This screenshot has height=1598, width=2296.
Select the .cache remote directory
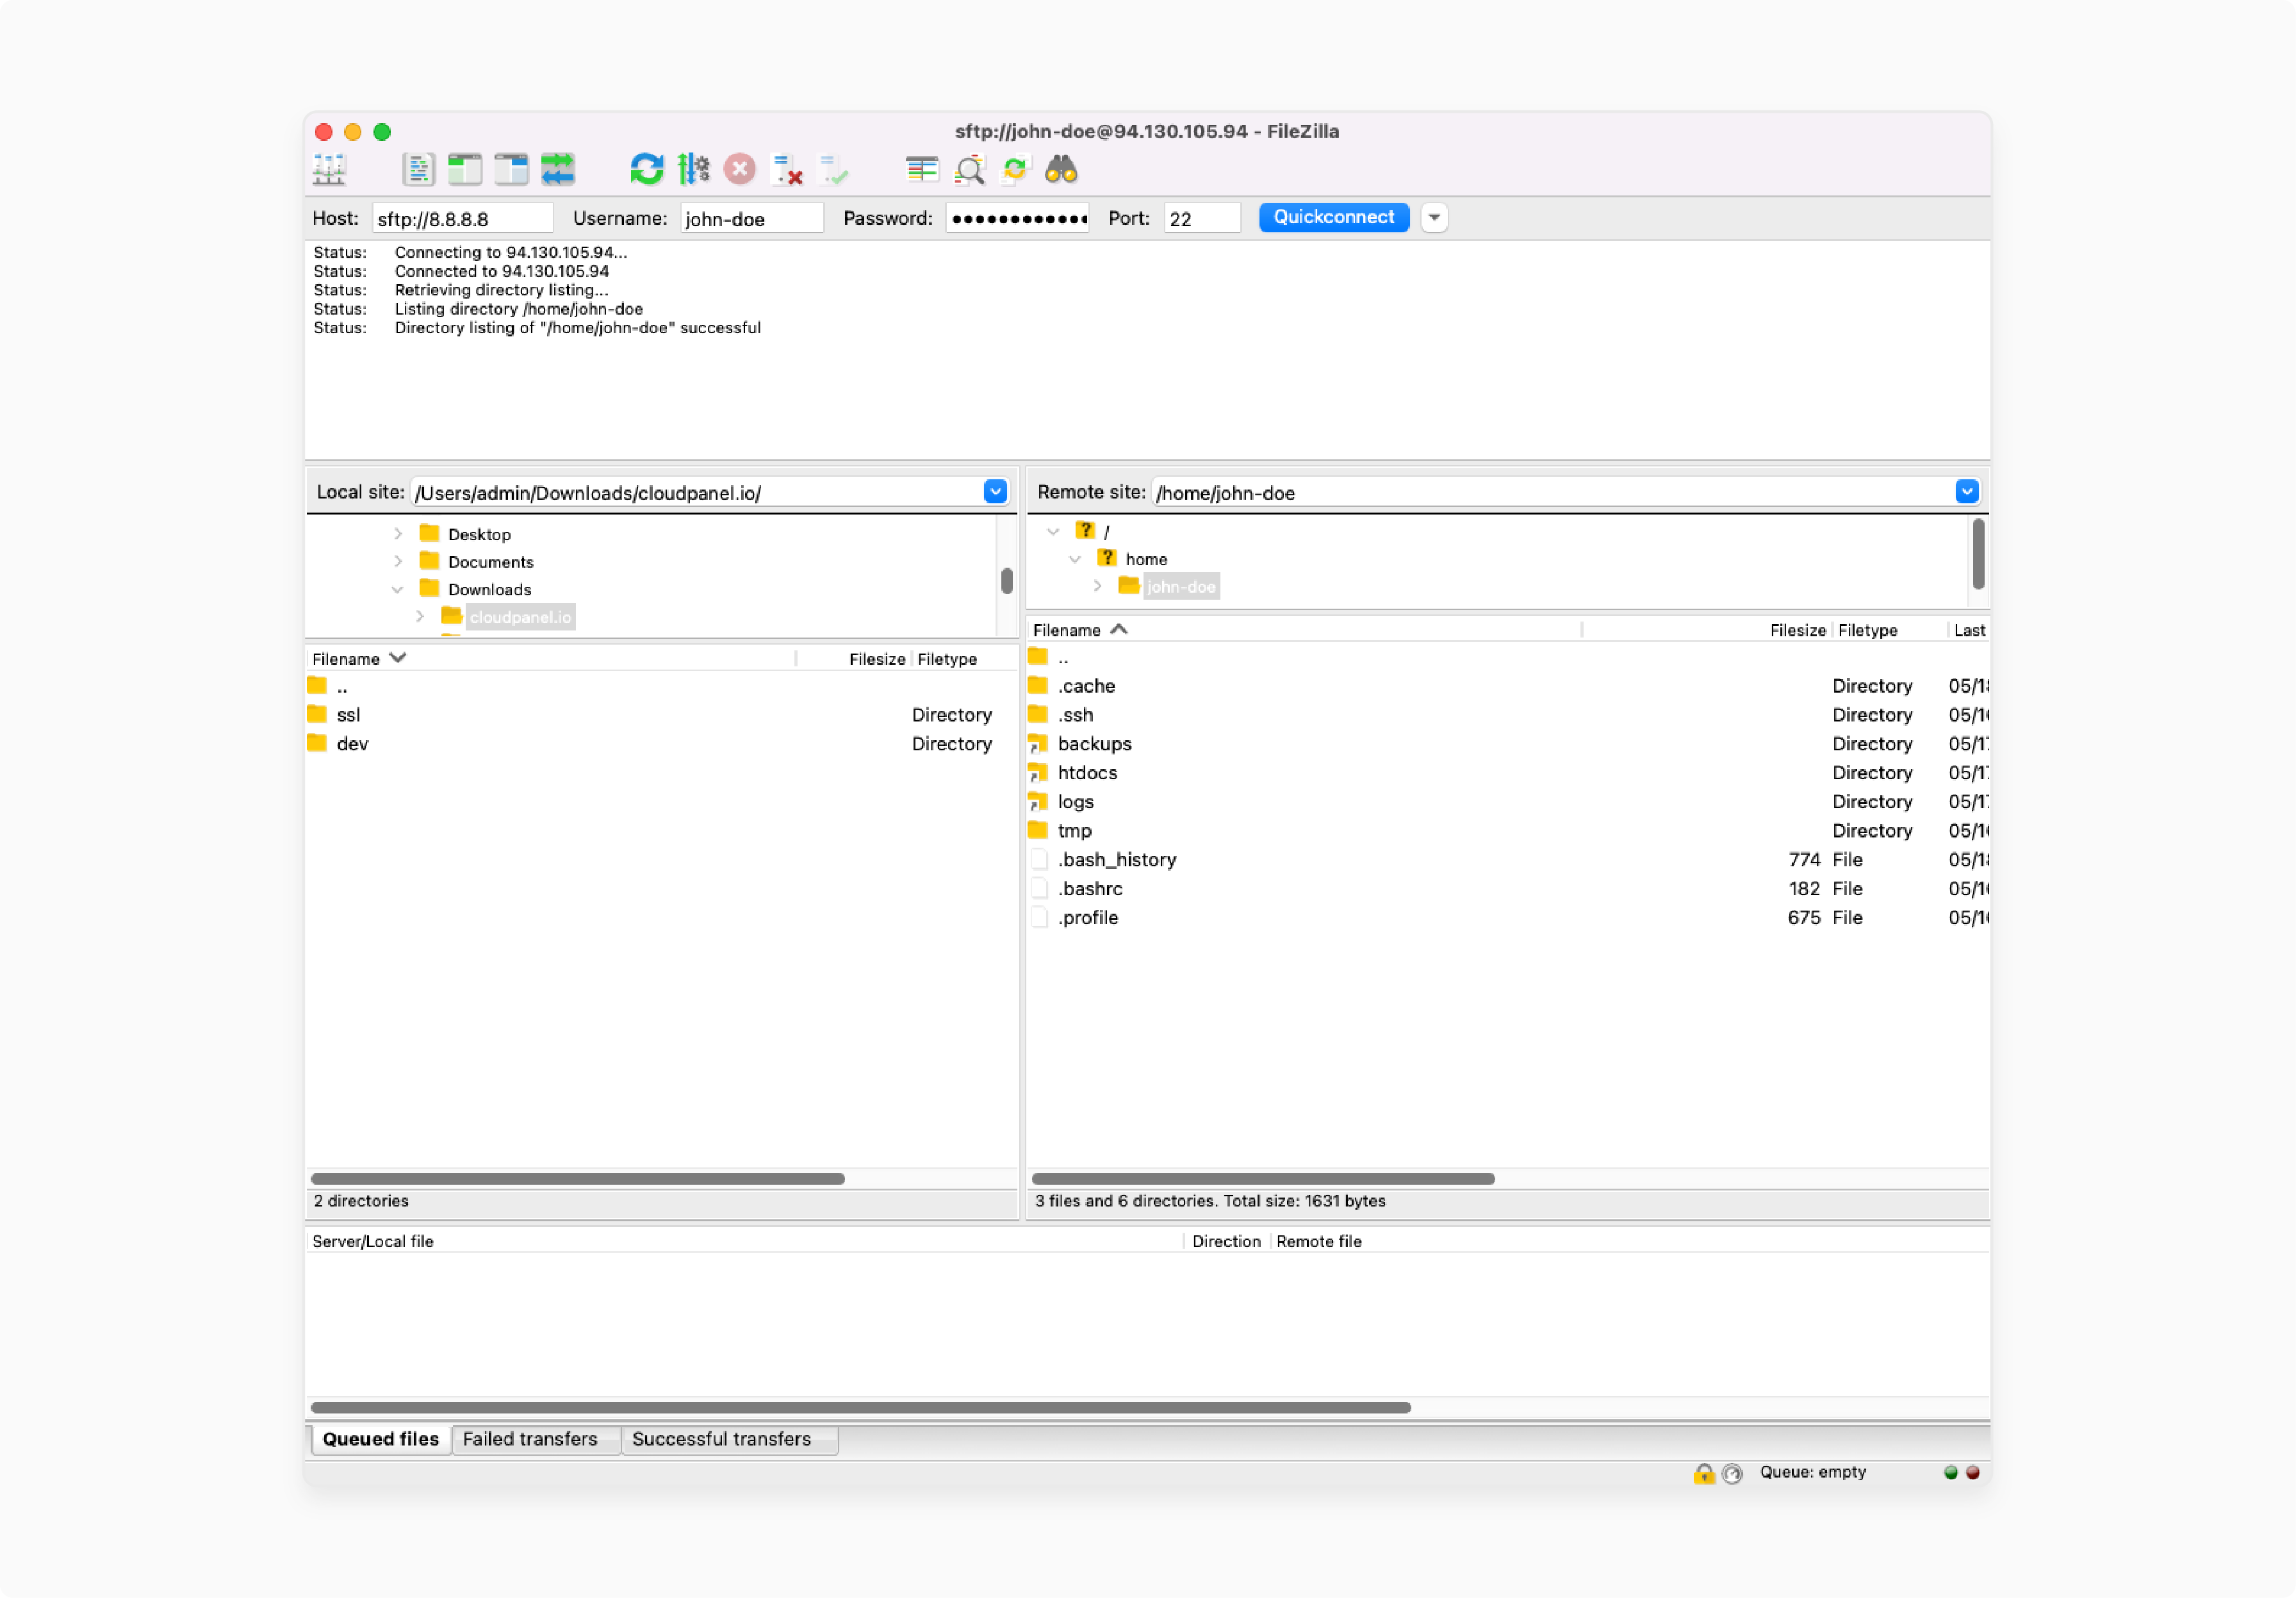(1508, 686)
